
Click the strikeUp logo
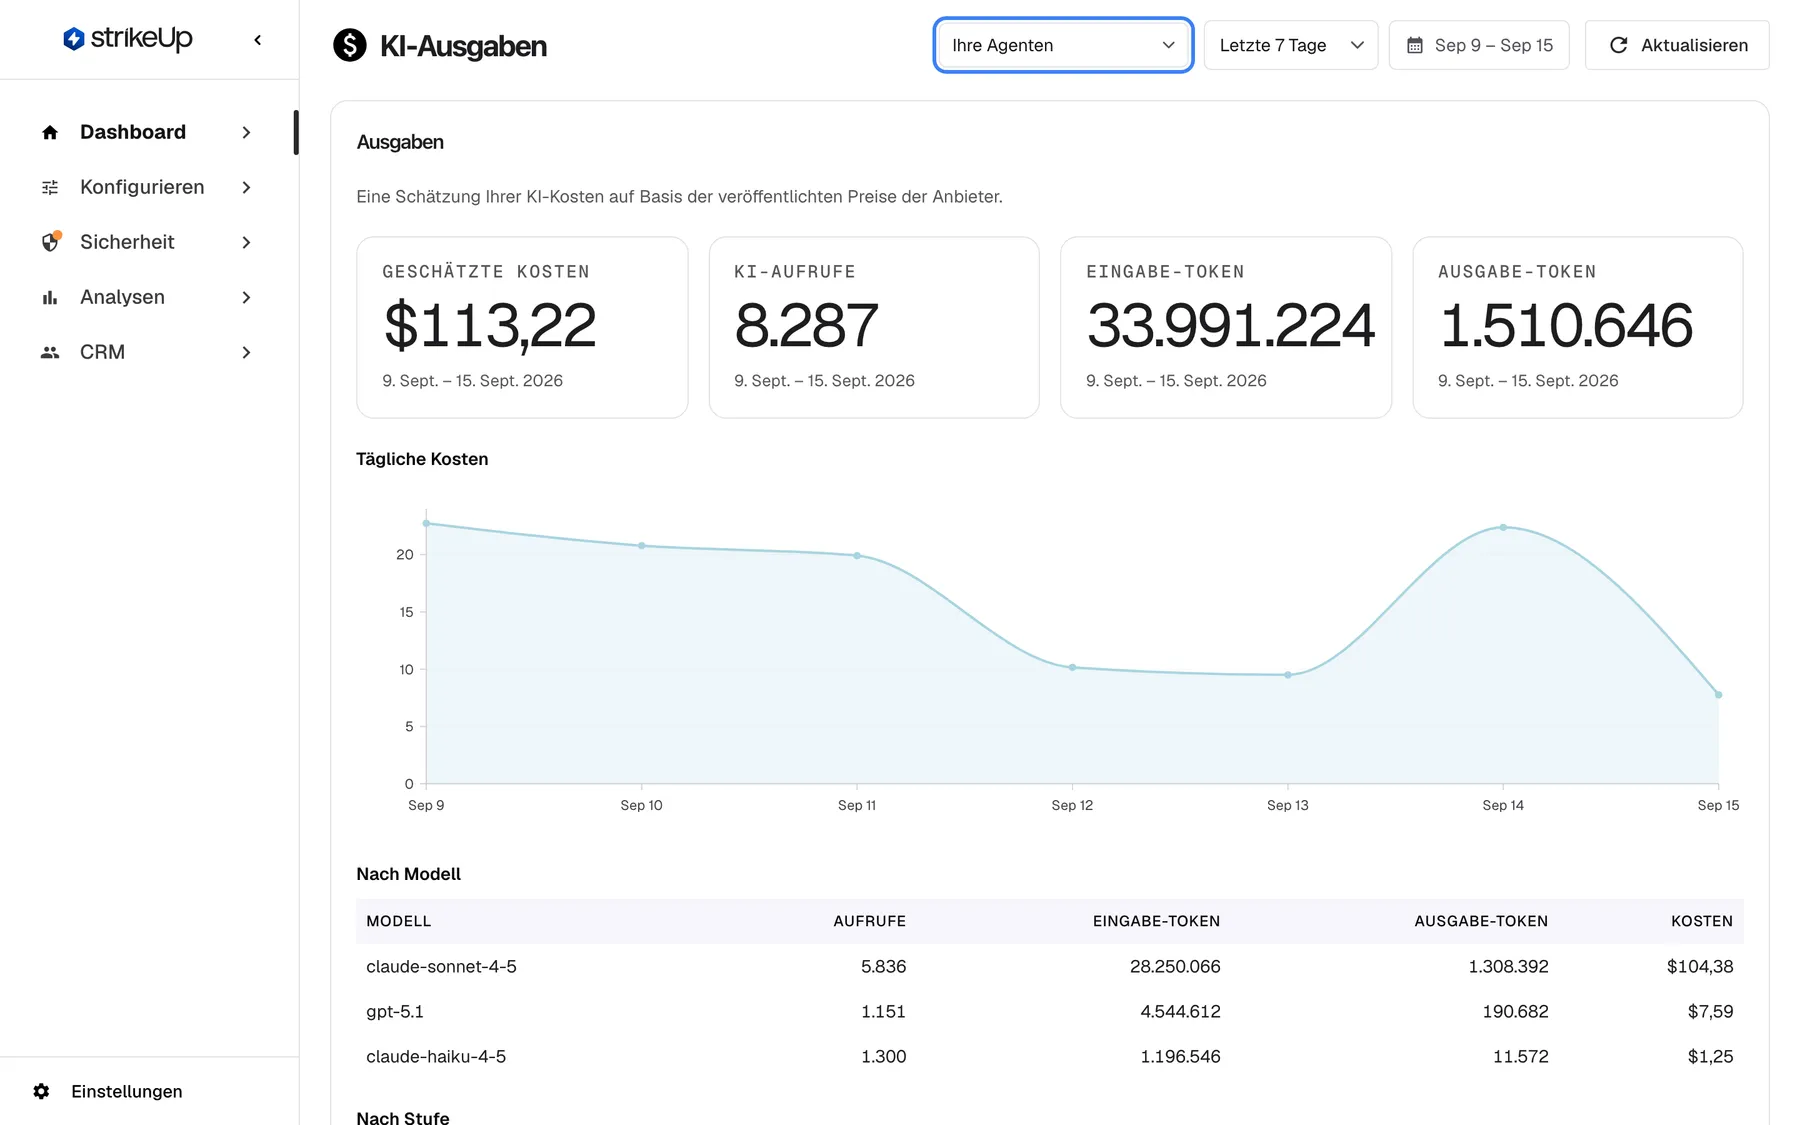127,39
